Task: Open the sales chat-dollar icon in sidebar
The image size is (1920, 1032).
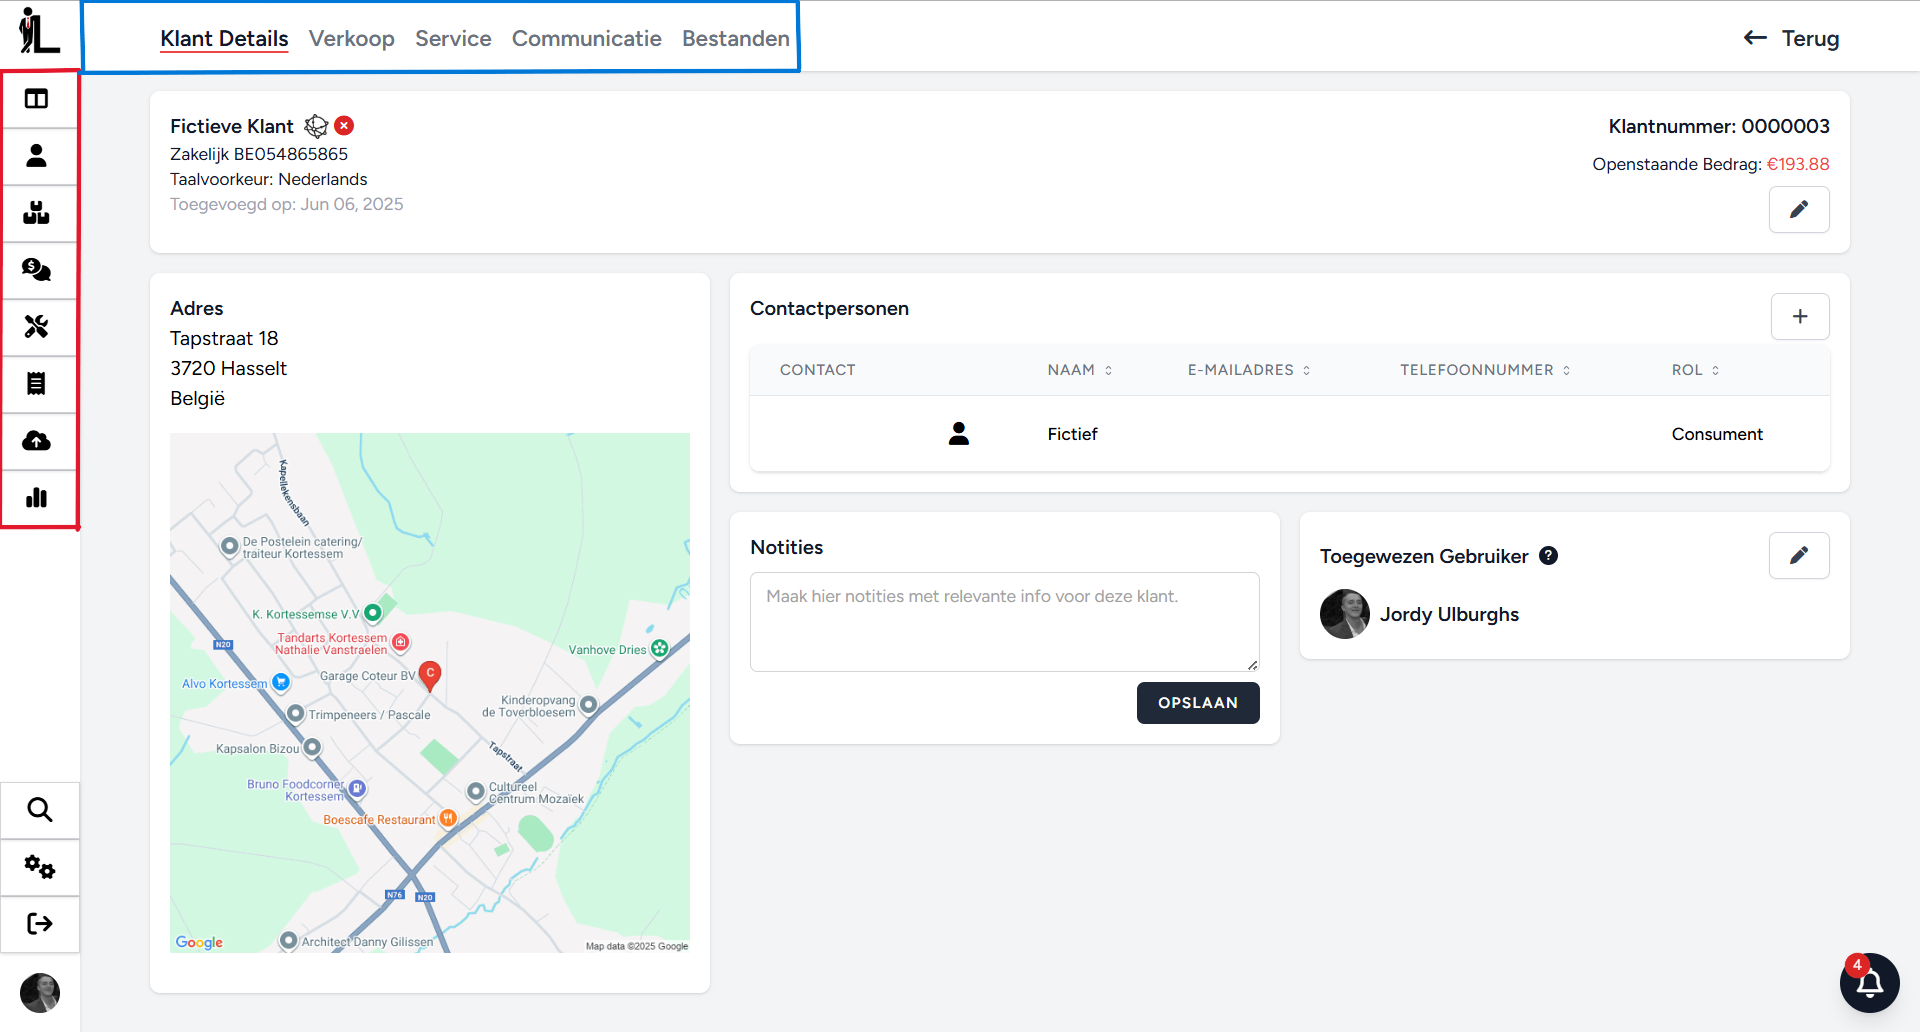Action: click(37, 270)
